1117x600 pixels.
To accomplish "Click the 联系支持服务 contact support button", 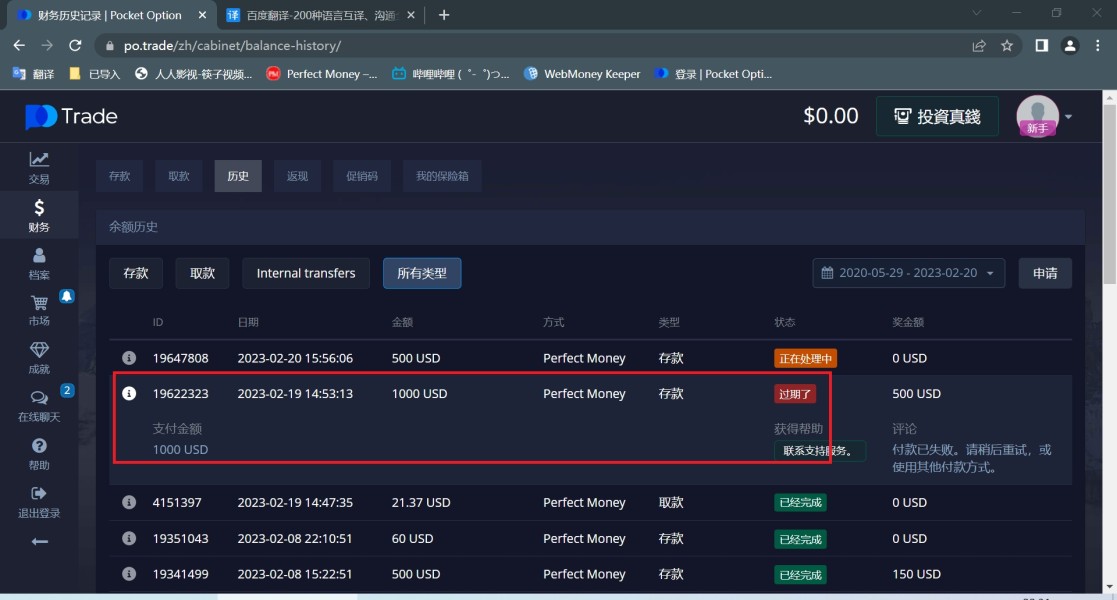I will click(x=819, y=451).
